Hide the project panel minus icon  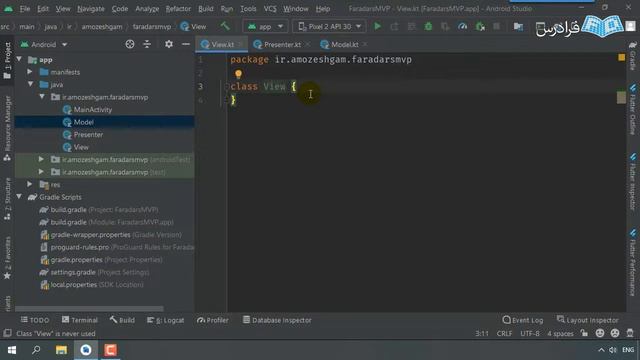coord(186,44)
